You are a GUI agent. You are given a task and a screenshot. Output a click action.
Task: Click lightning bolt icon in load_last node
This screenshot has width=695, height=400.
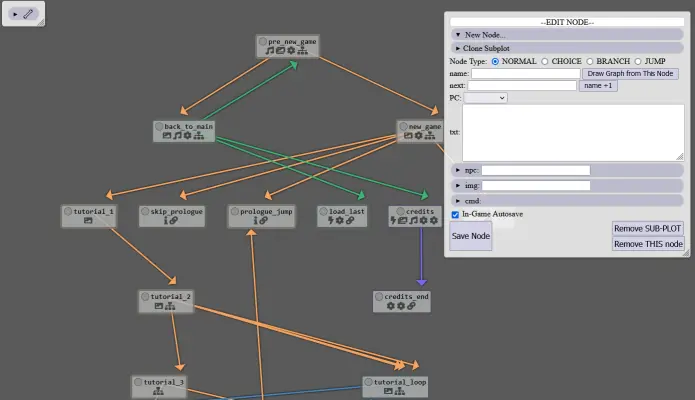pos(330,220)
